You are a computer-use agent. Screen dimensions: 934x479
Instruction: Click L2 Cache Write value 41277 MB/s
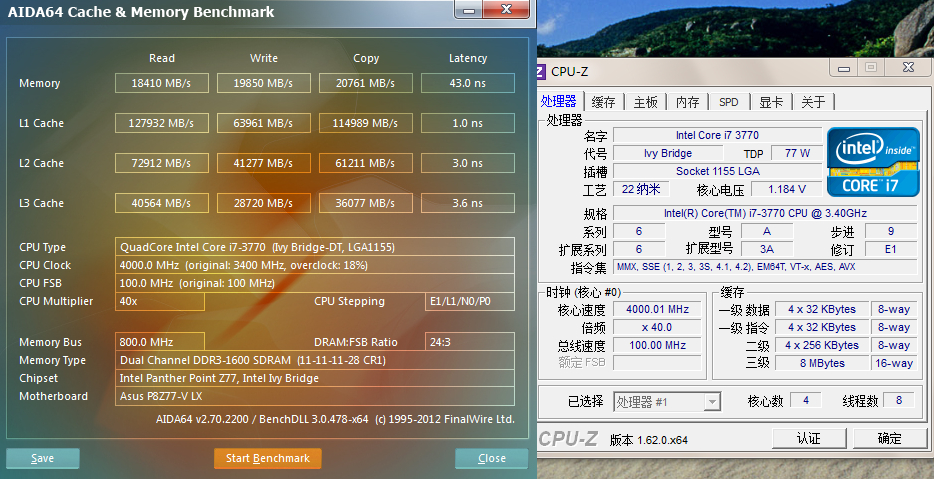point(263,163)
